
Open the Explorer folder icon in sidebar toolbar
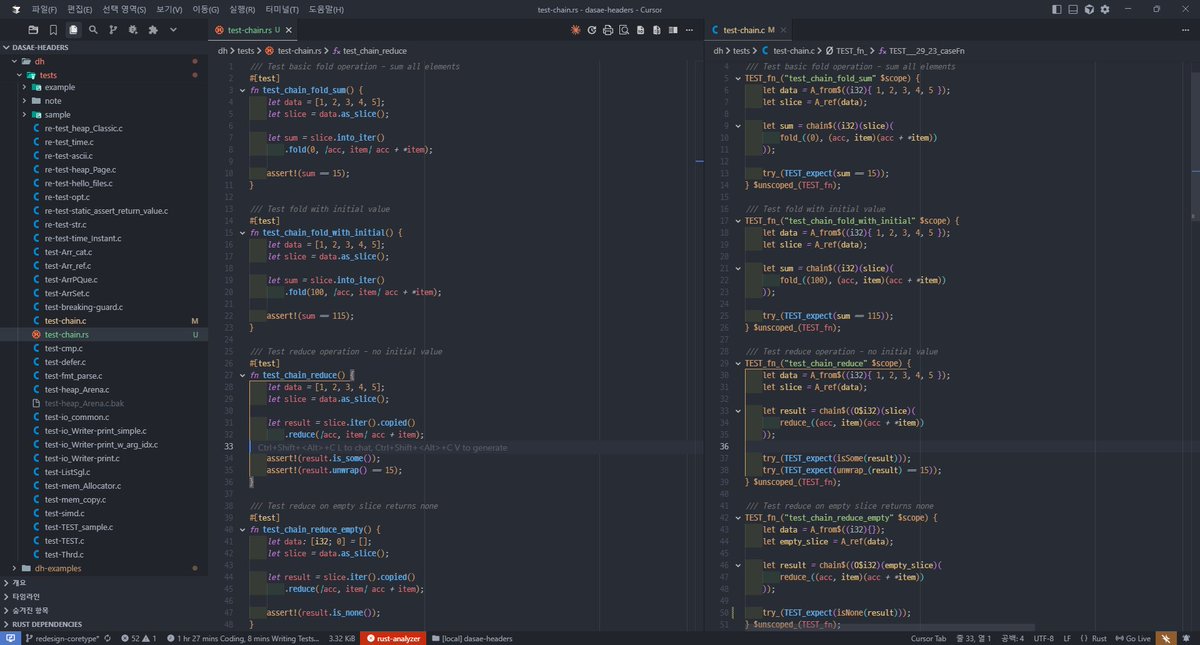point(34,30)
